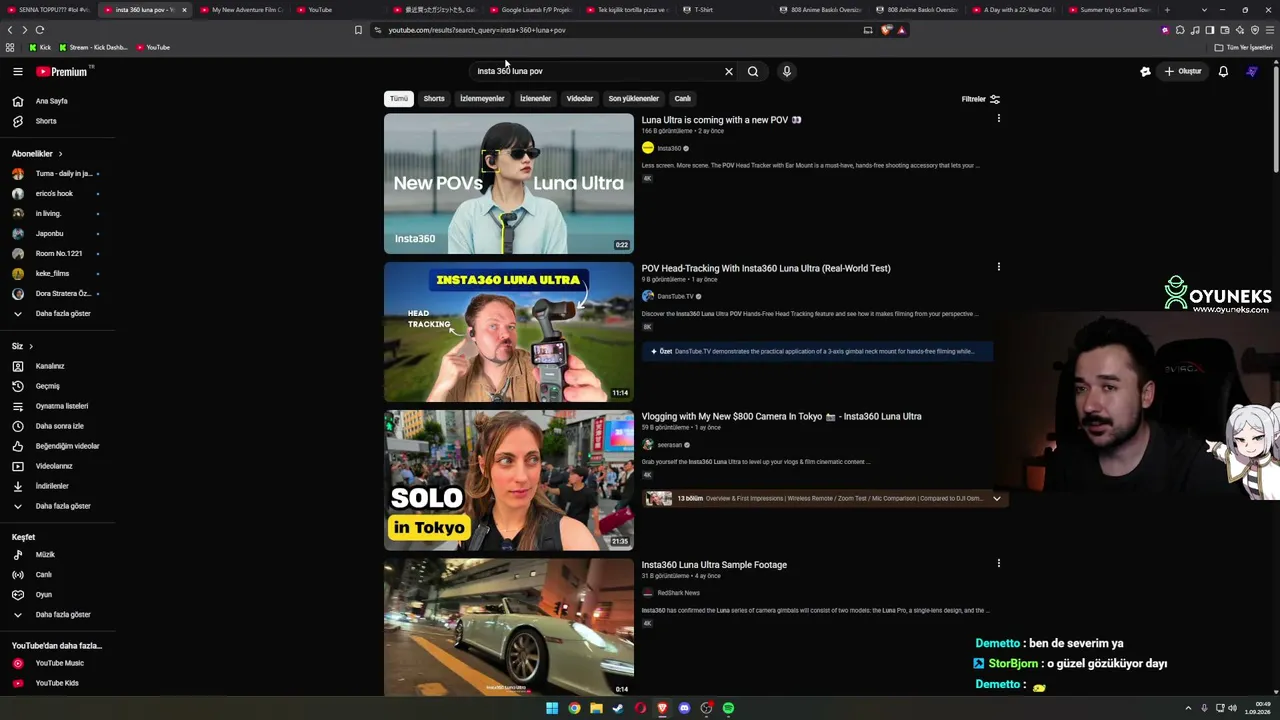Screen dimensions: 1280x720
Task: Click the magnifier search button
Action: (x=753, y=71)
